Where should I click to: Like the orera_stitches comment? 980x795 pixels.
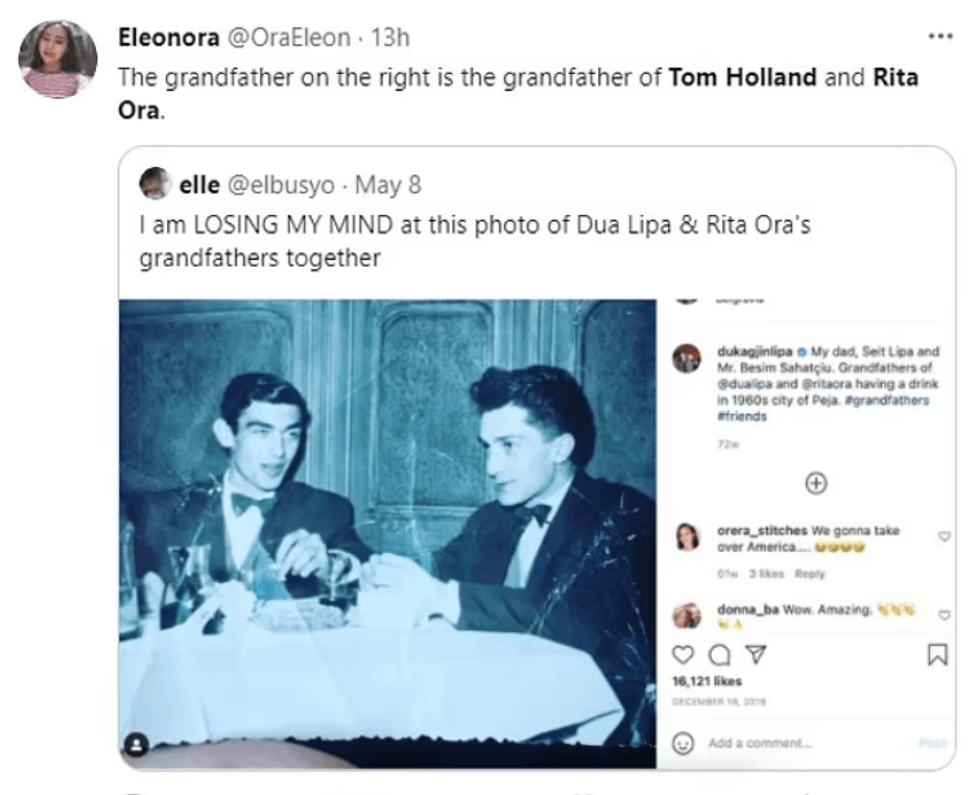tap(944, 537)
